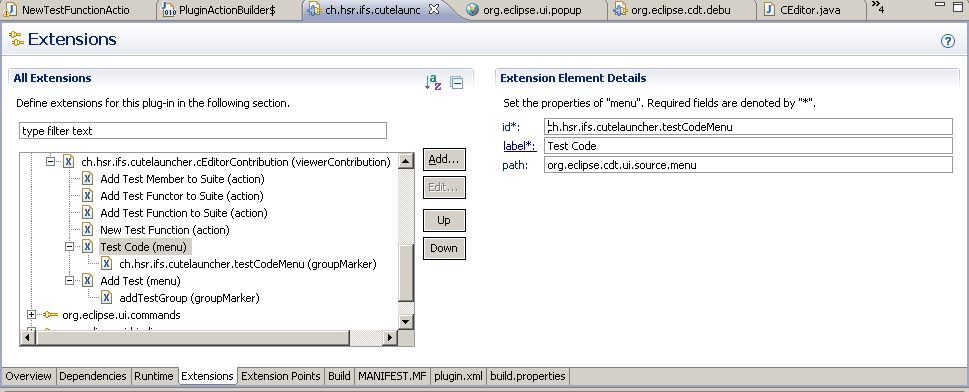Image resolution: width=969 pixels, height=392 pixels.
Task: Open the label* hyperlink
Action: tap(518, 146)
